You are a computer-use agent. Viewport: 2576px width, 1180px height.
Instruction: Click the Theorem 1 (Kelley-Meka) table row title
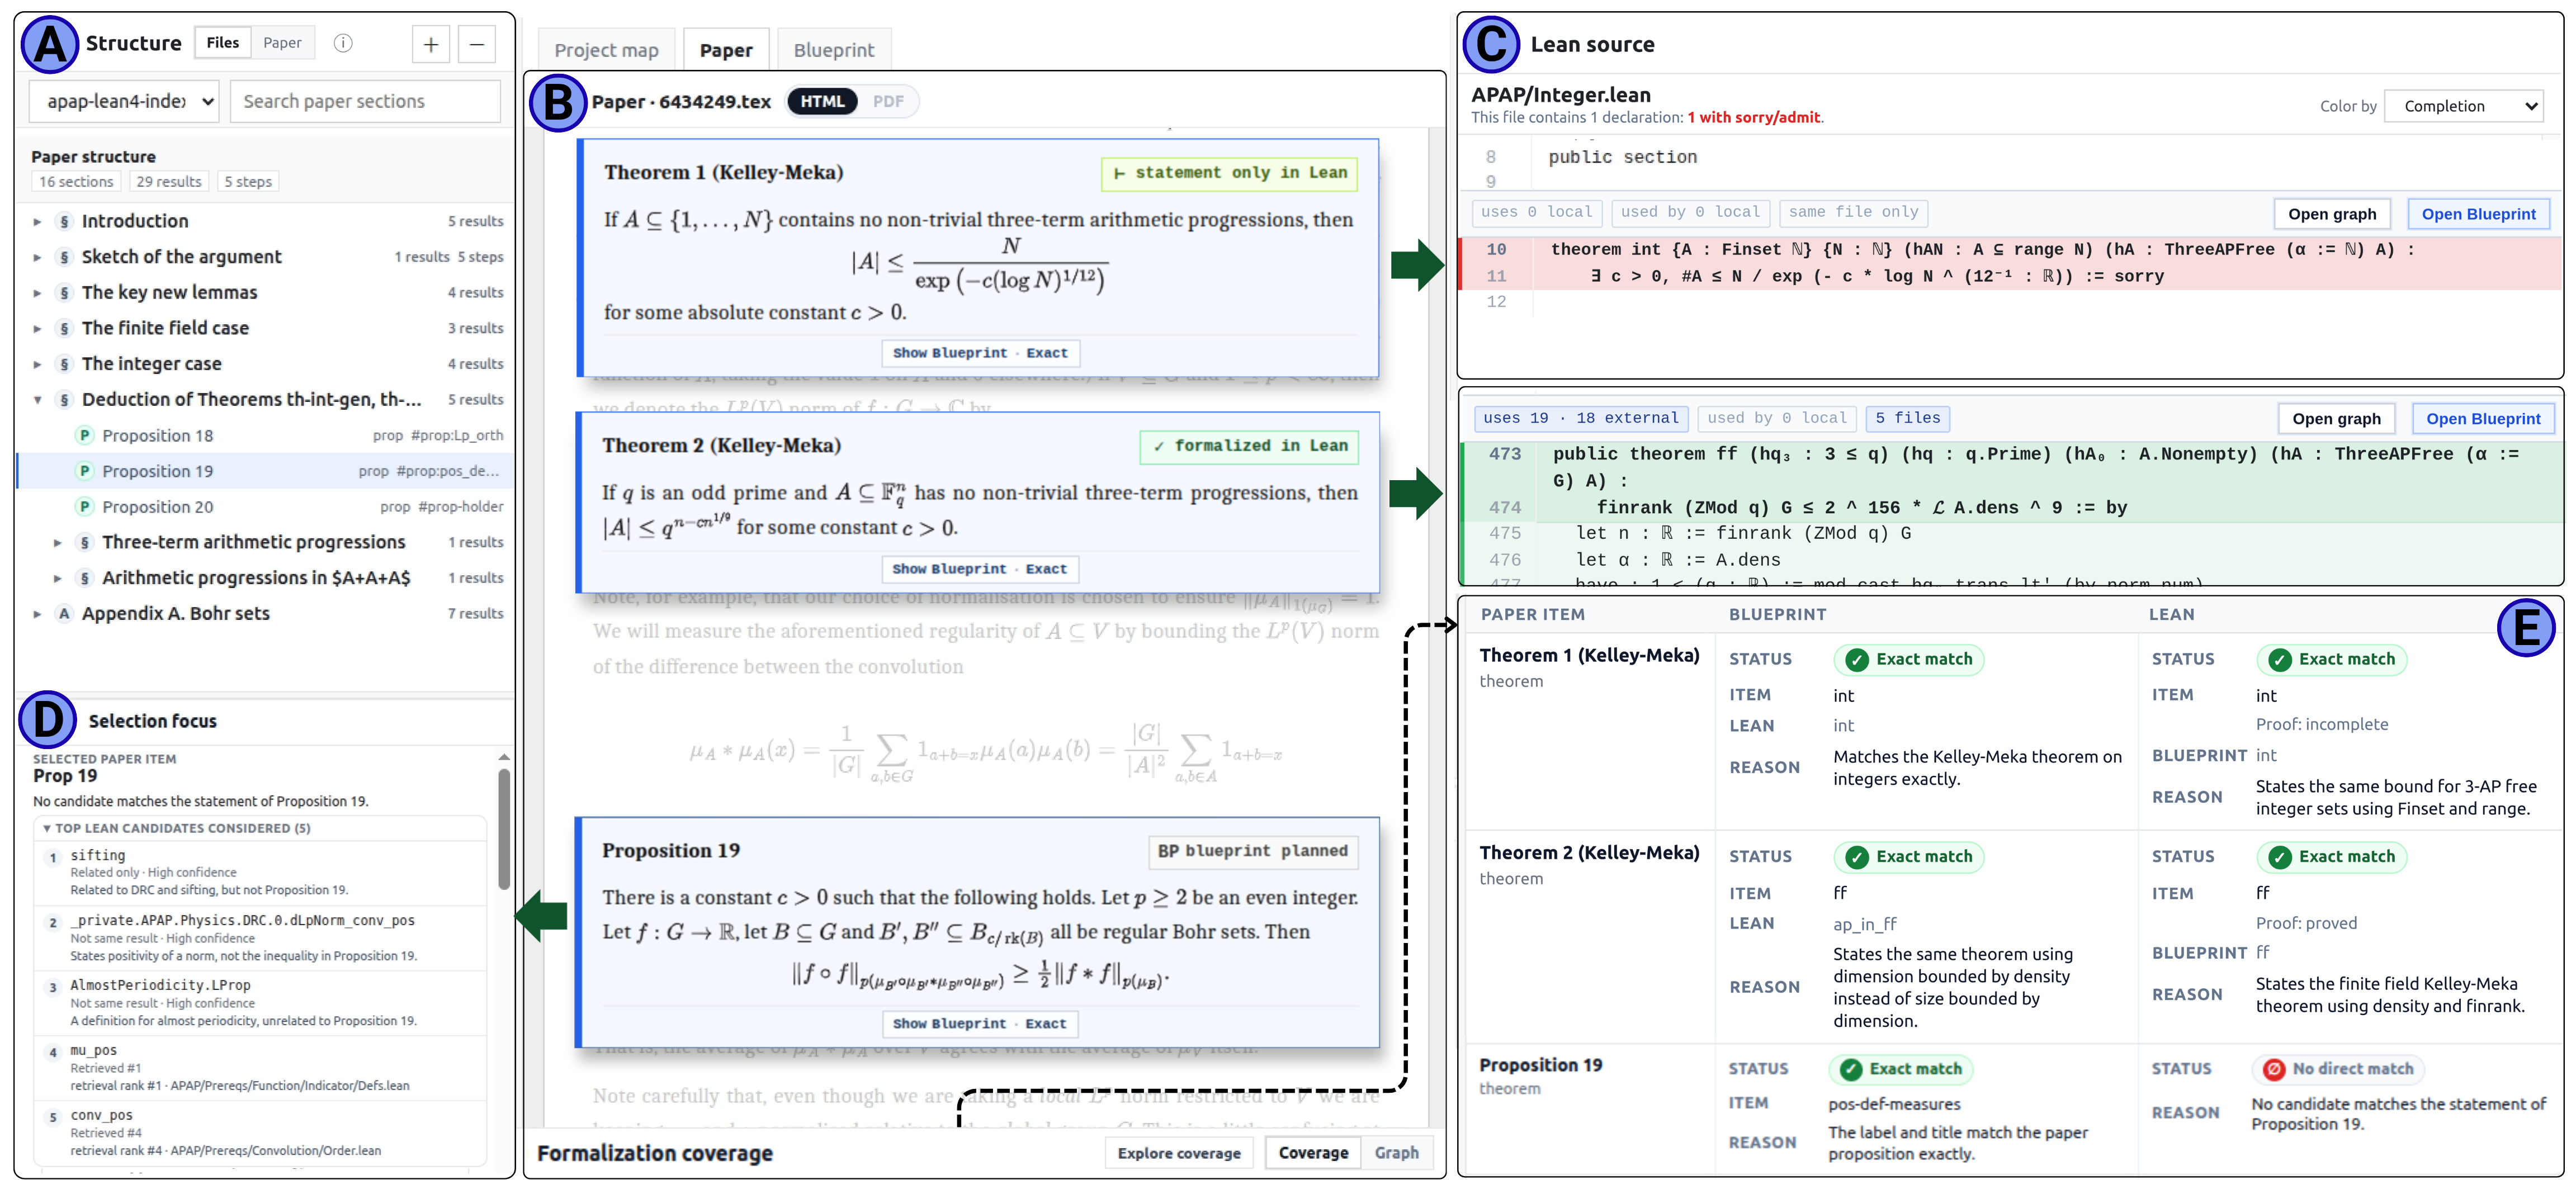coord(1589,655)
